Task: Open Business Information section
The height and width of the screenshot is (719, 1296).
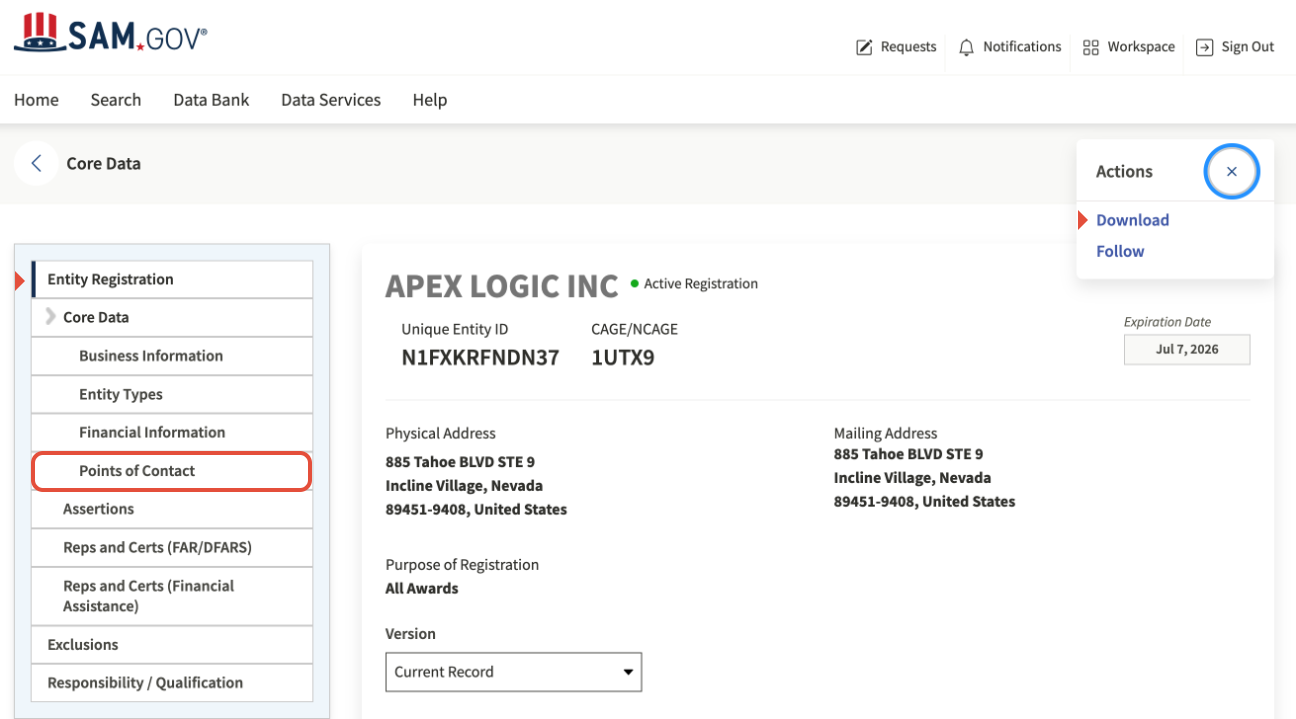Action: point(172,356)
